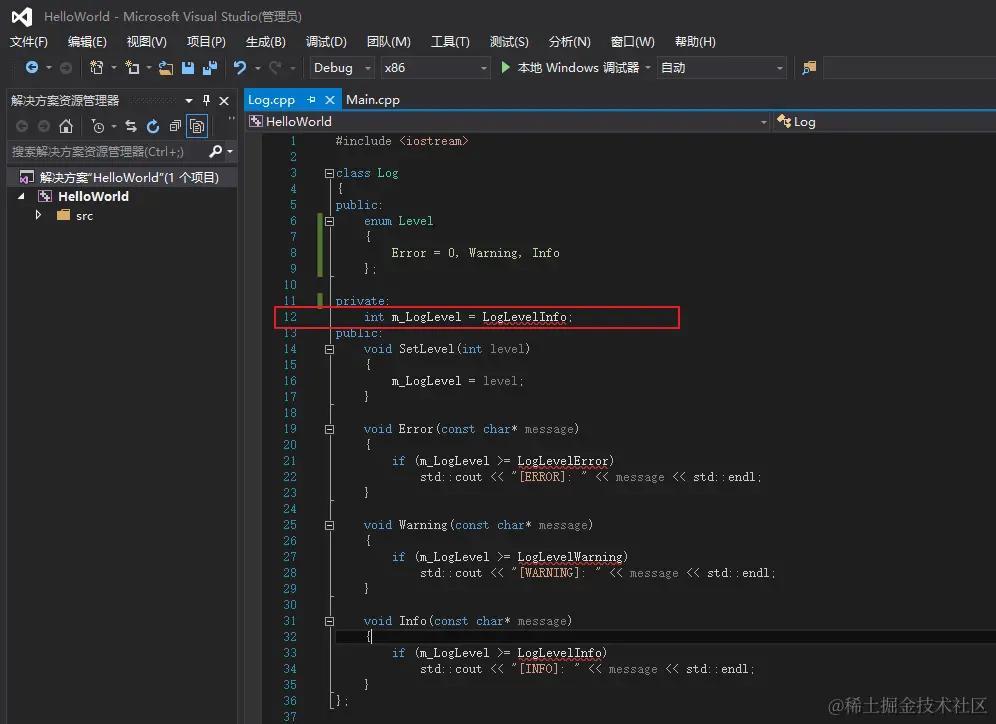
Task: Click the Undo arrow icon
Action: click(240, 68)
